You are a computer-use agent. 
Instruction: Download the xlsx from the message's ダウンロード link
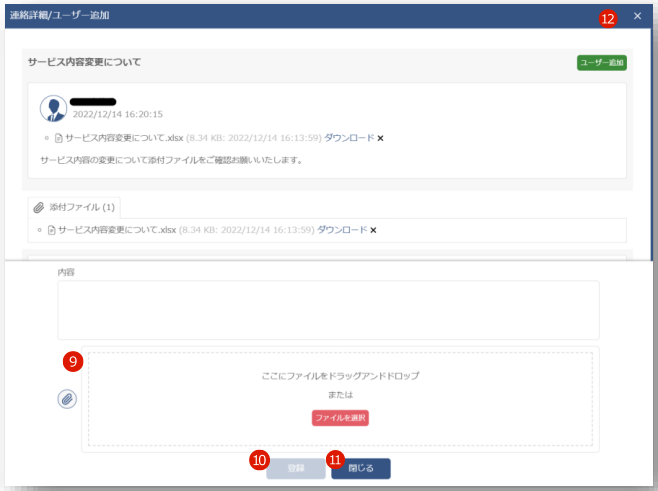[348, 137]
